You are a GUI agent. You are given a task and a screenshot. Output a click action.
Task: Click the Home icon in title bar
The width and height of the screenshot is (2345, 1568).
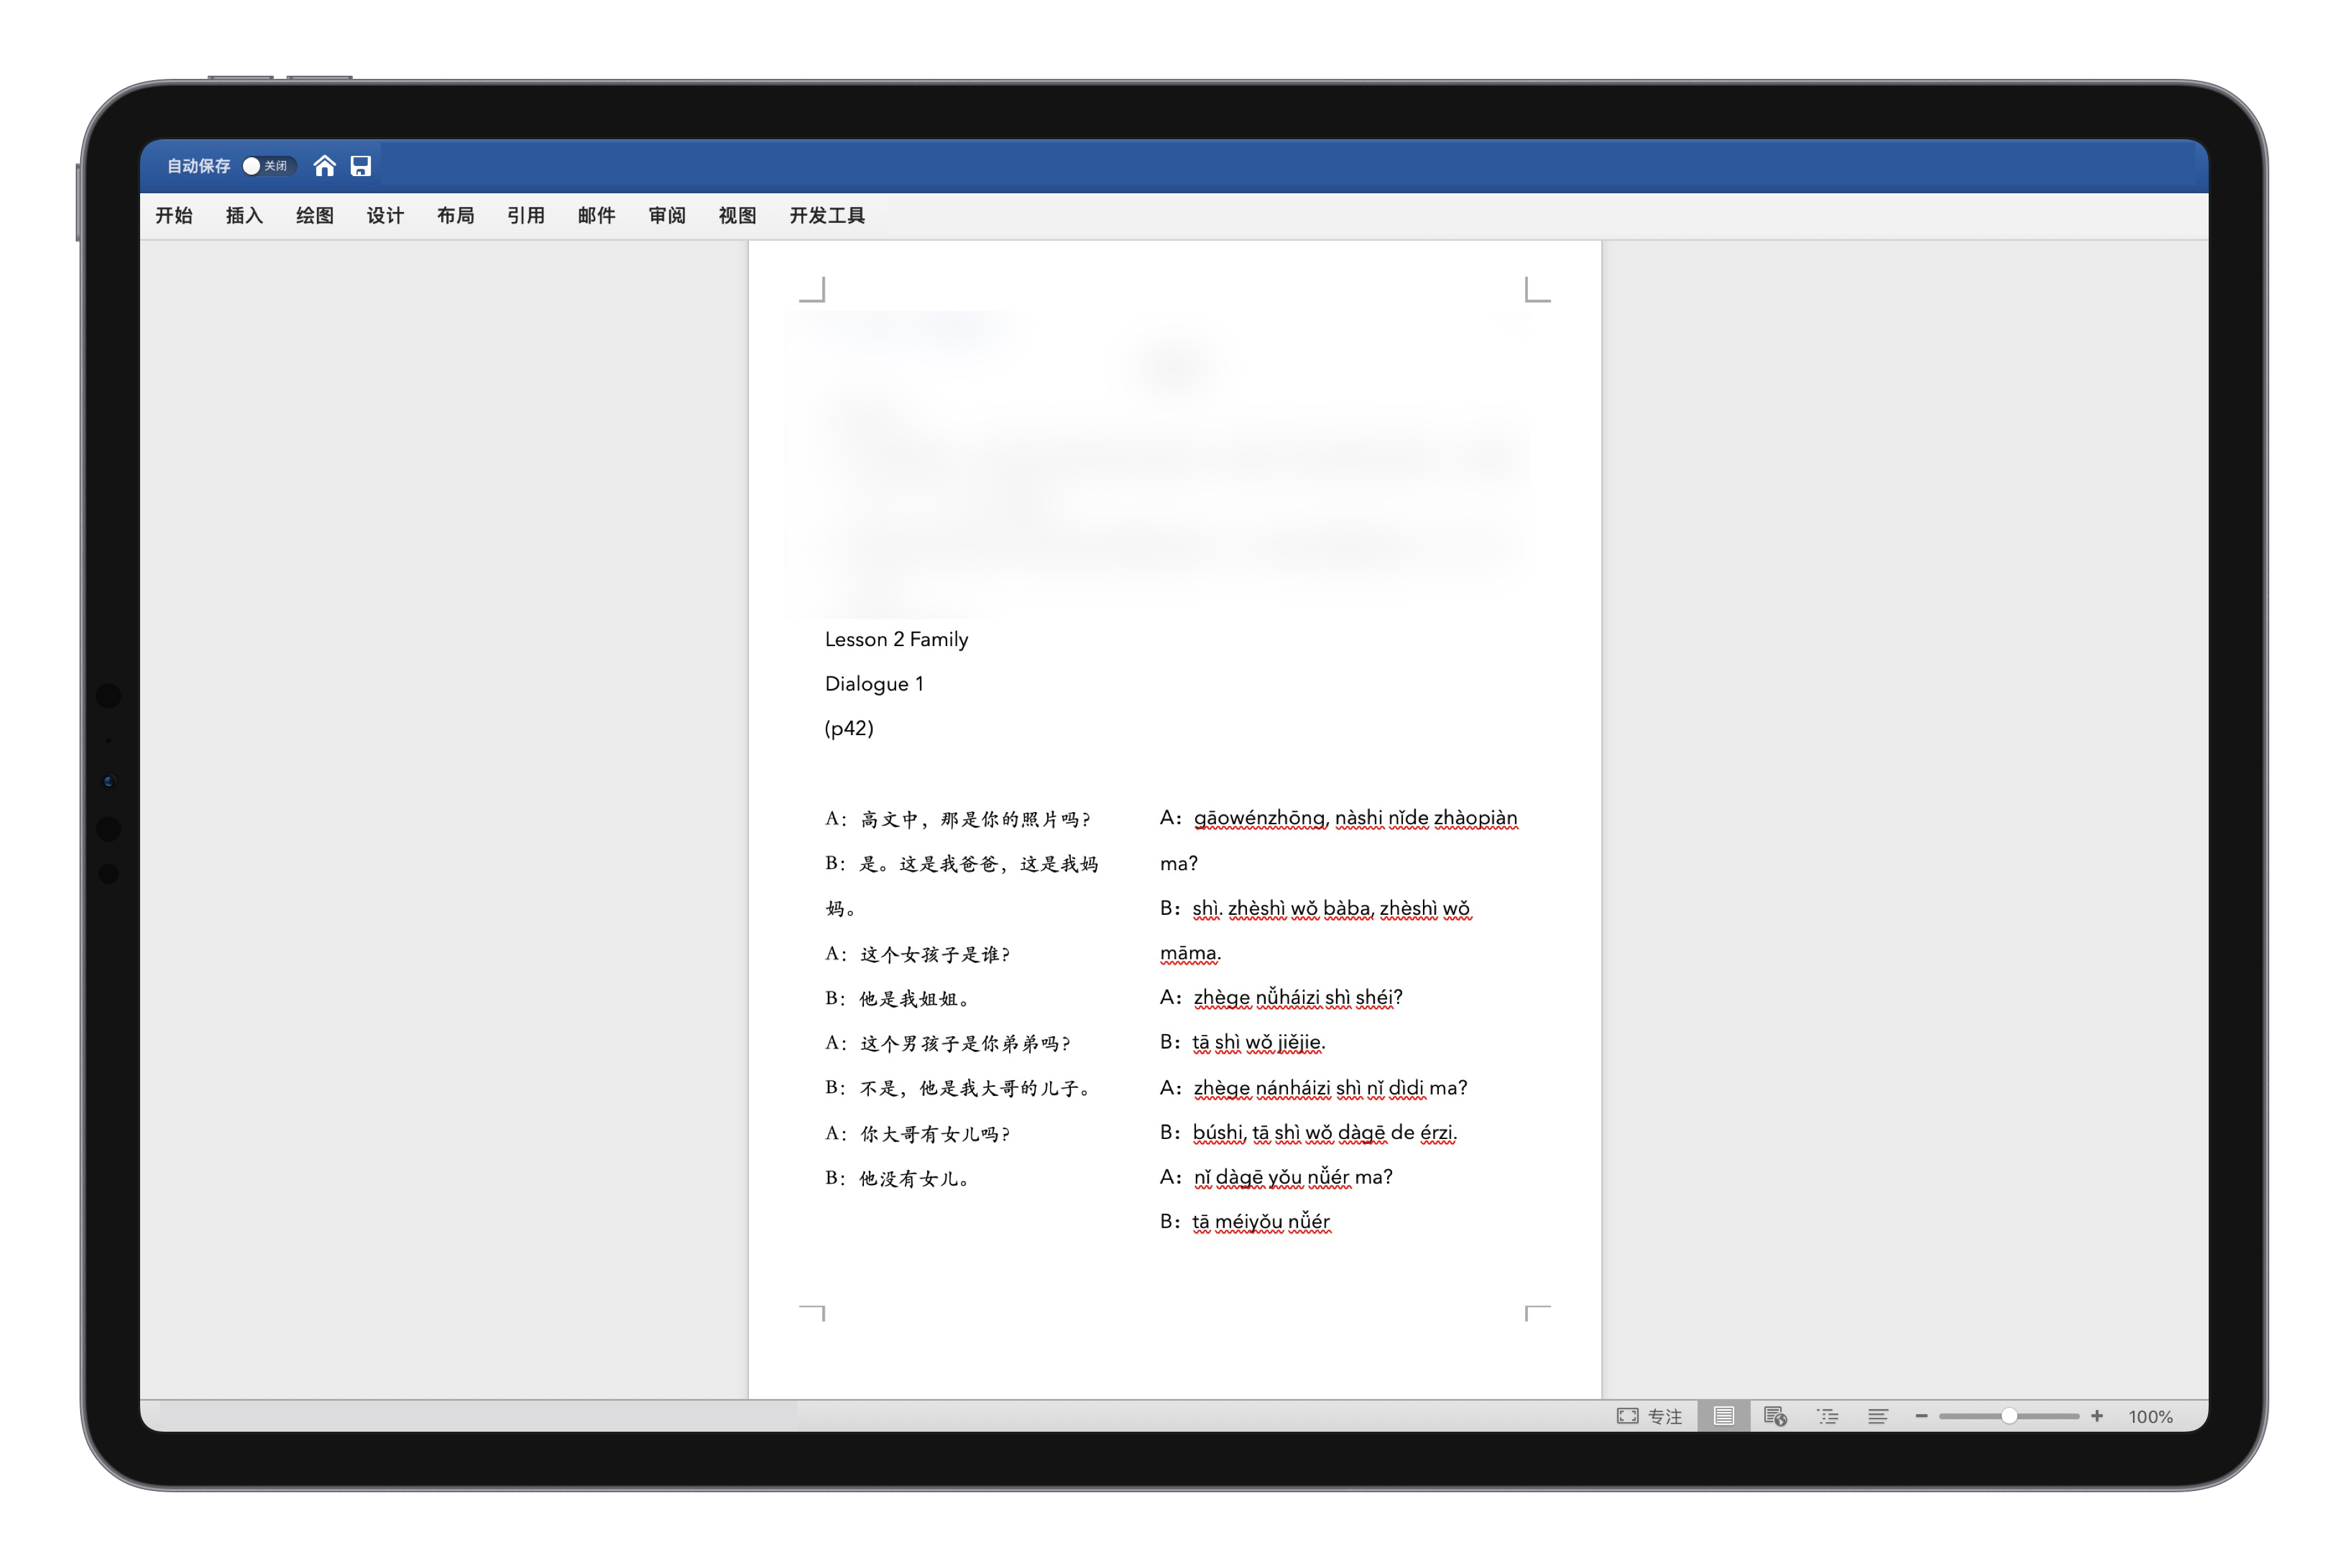324,166
